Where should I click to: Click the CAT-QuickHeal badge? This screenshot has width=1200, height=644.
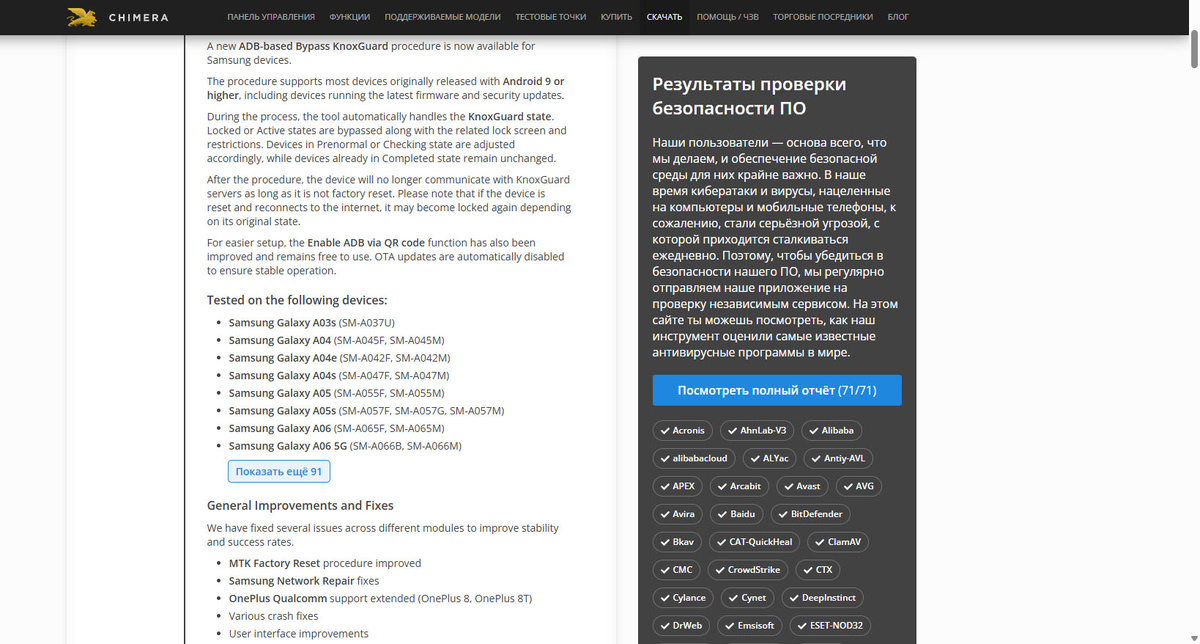tap(755, 542)
